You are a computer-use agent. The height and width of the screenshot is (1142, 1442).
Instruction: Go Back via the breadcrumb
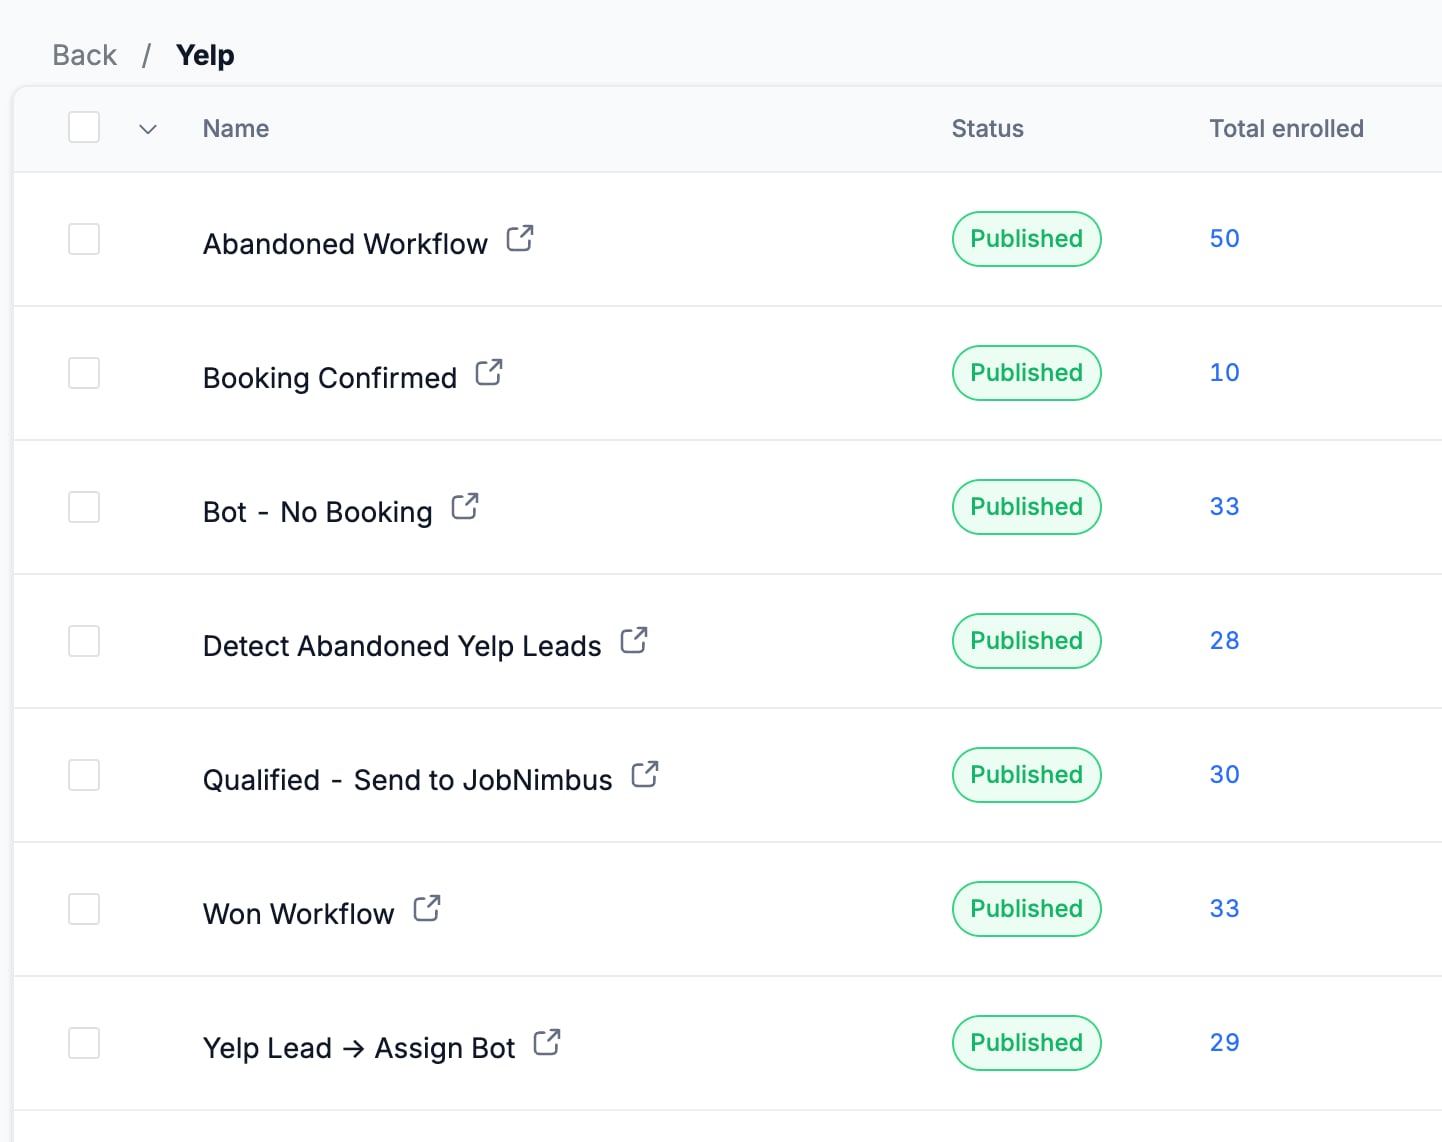pyautogui.click(x=85, y=55)
